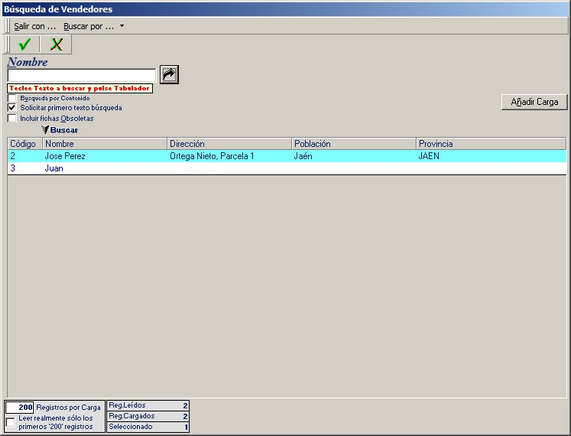Click the Provincia column header
The image size is (571, 436).
tap(491, 144)
